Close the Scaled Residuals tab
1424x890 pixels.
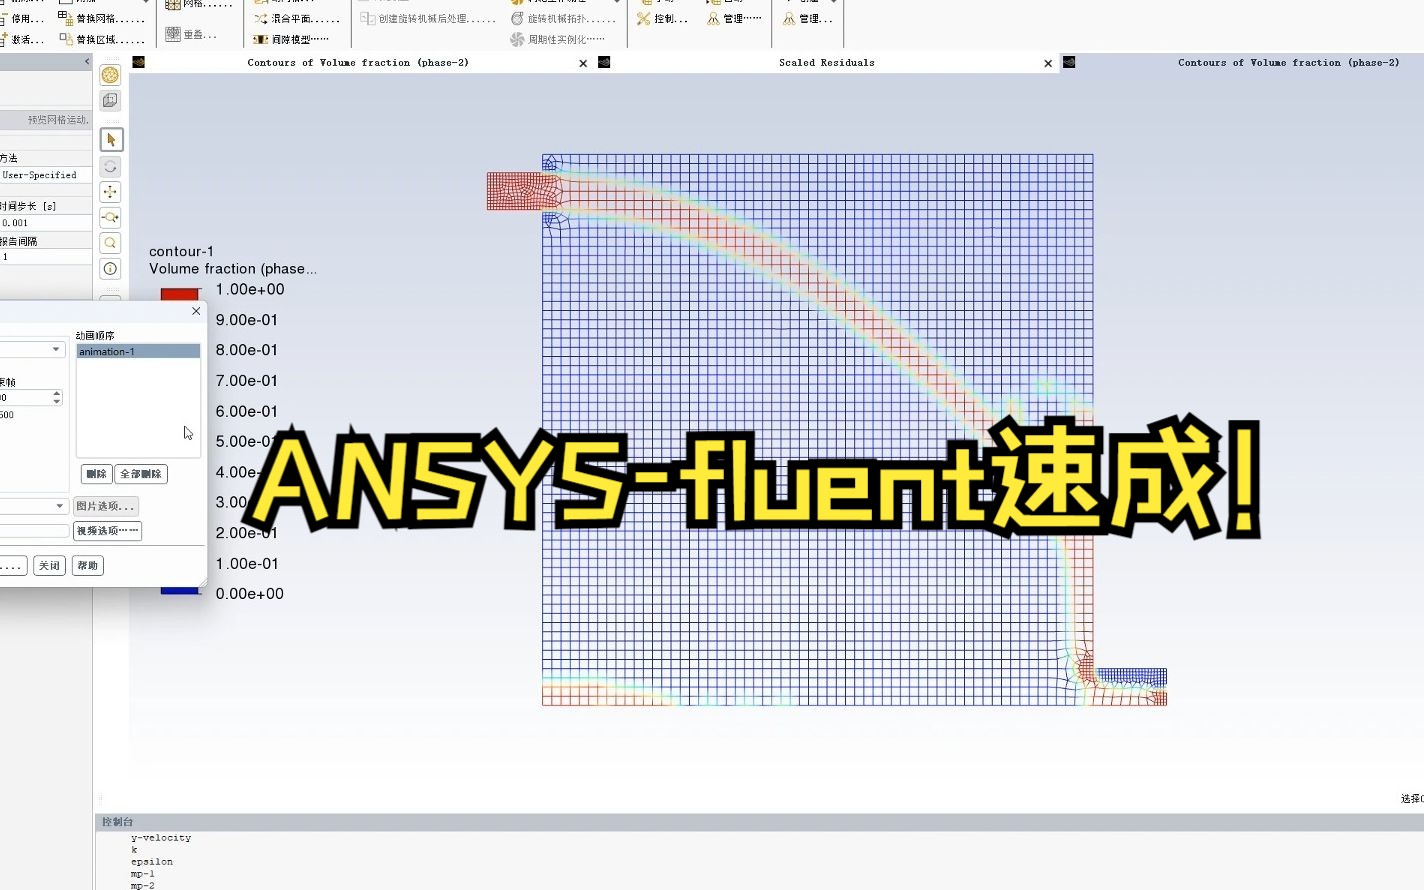click(1048, 63)
